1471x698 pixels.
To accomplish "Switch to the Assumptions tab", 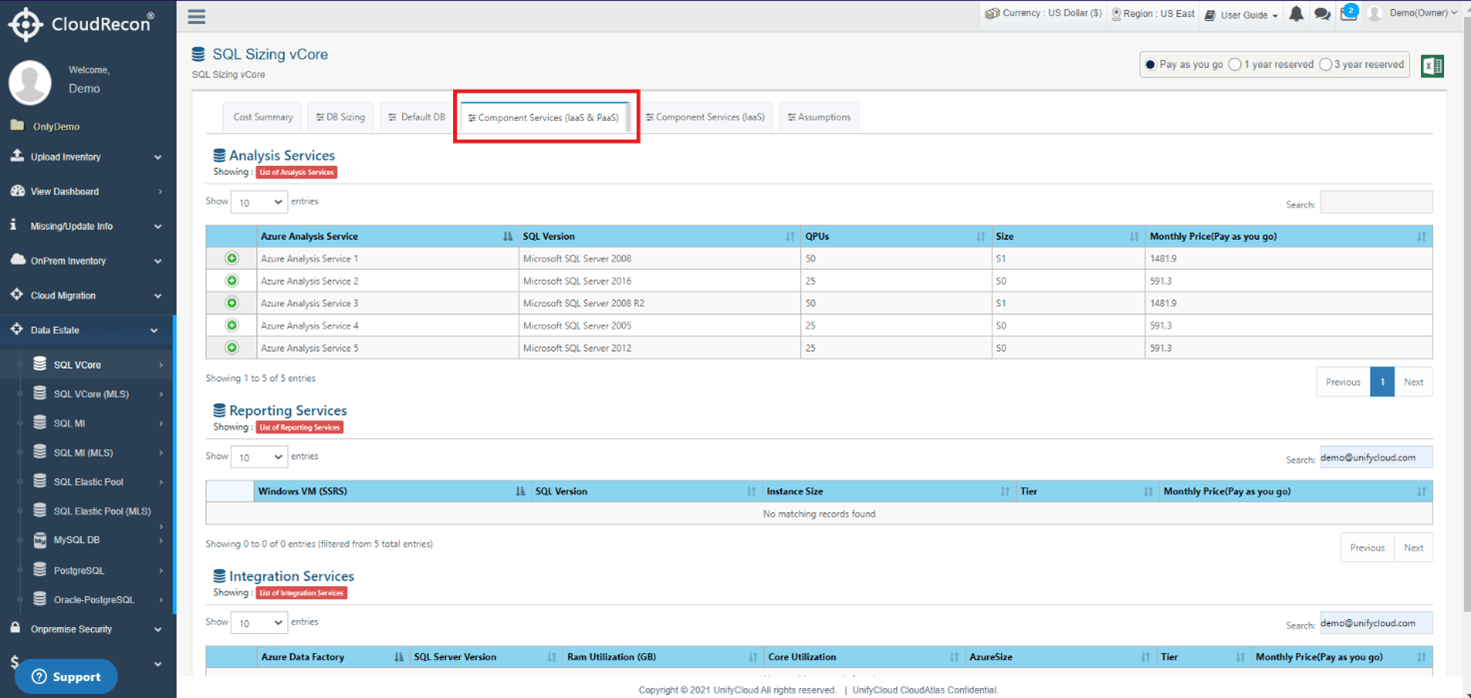I will (819, 117).
